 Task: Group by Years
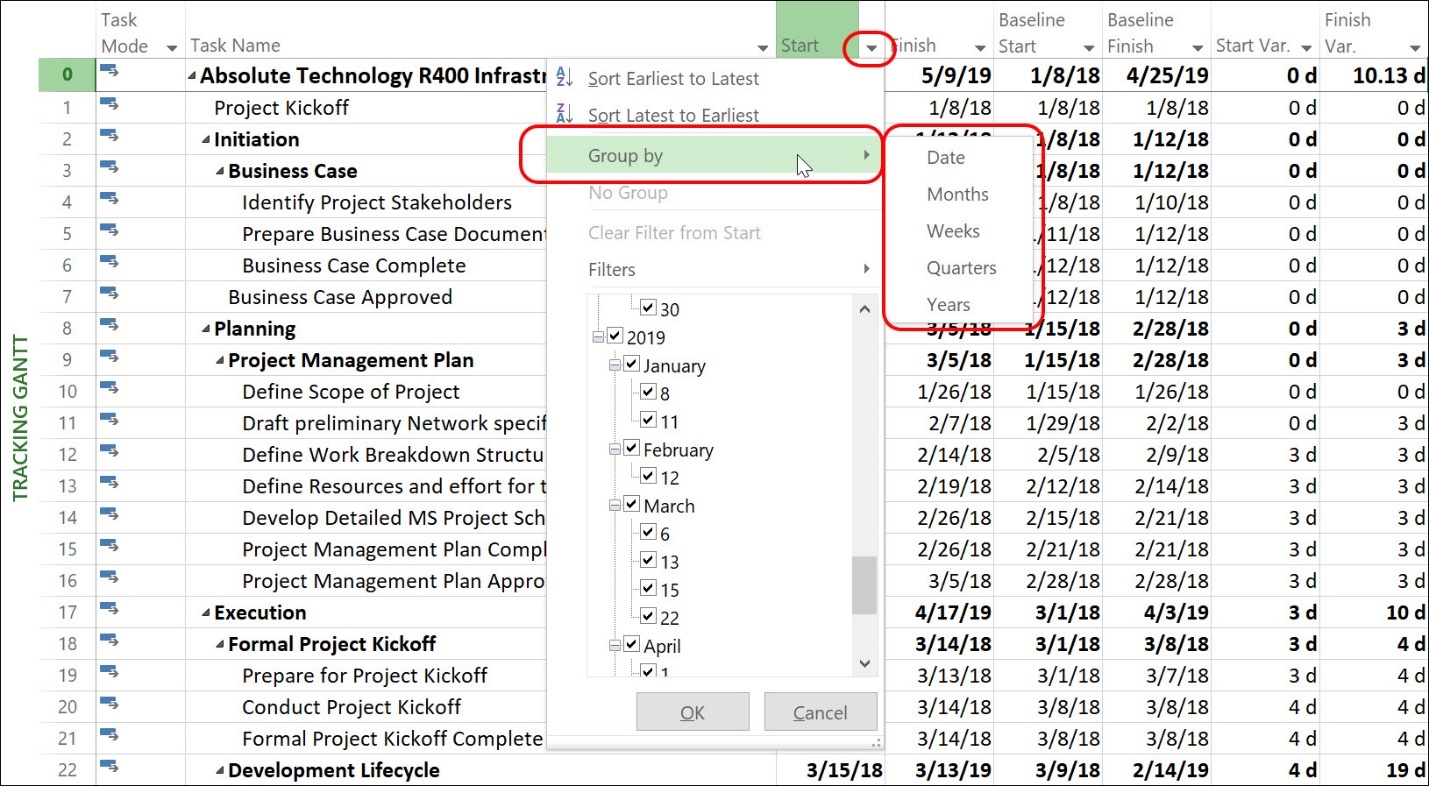click(x=948, y=305)
